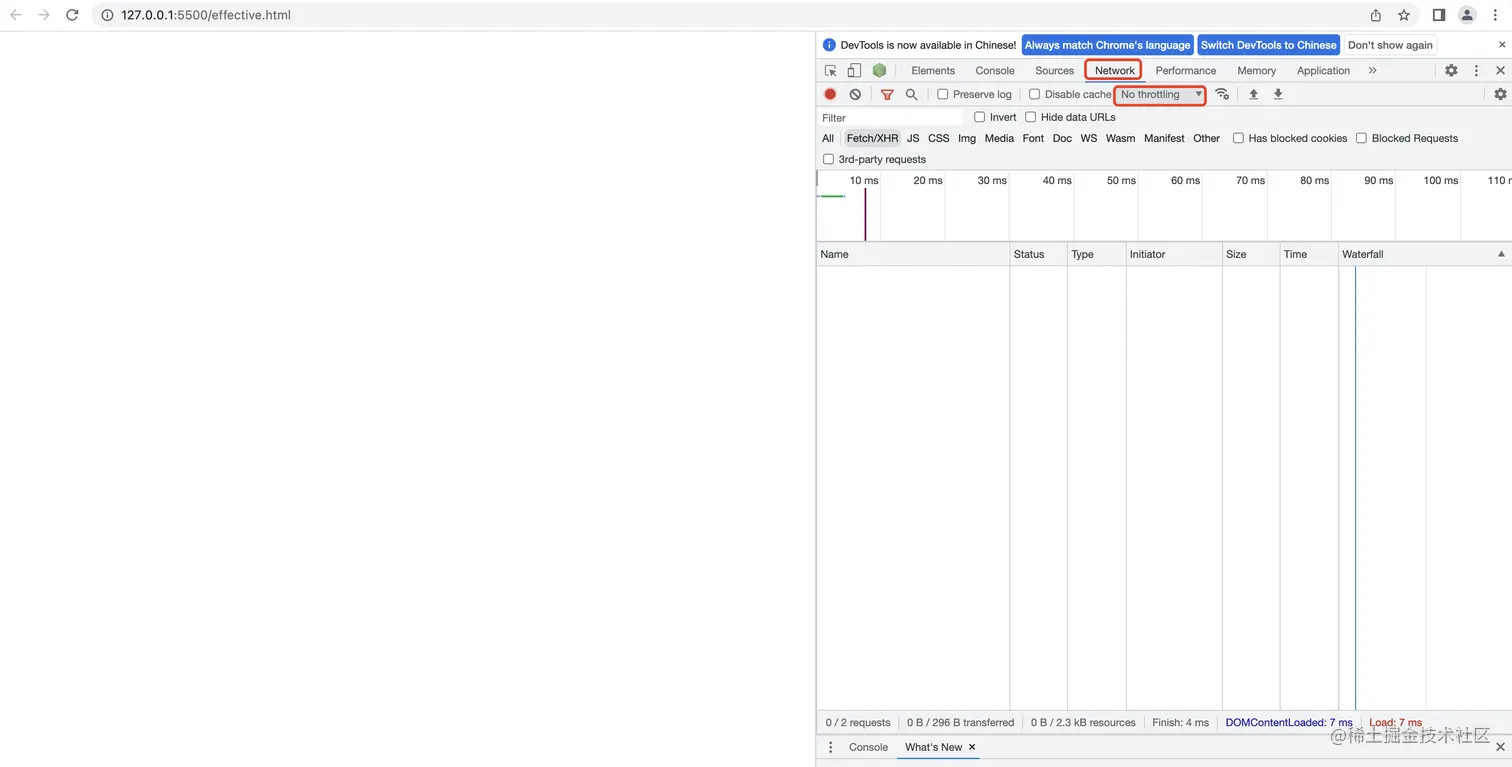Filter requests by Fetch/XHR

[x=872, y=138]
